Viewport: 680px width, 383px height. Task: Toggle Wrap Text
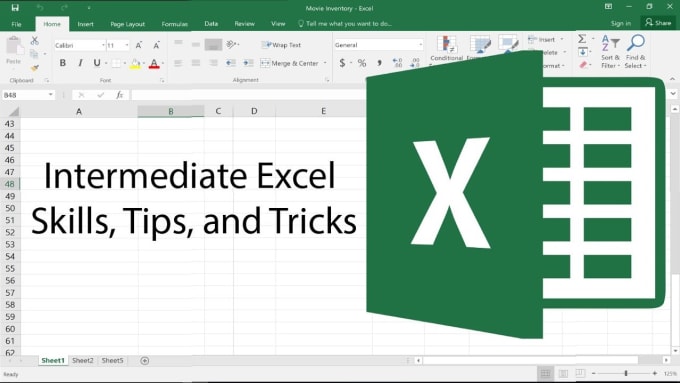(x=281, y=45)
